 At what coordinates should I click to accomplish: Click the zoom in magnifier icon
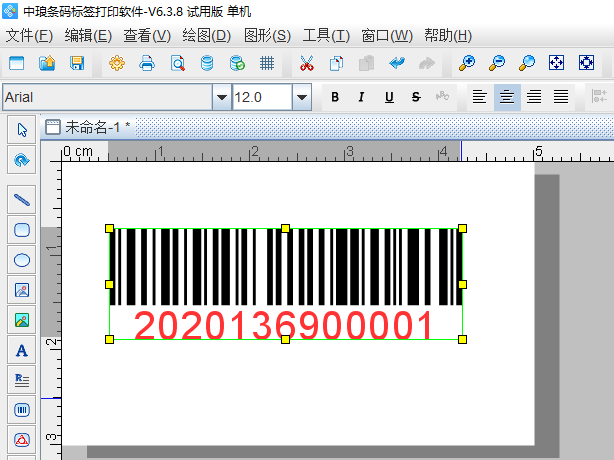coord(467,64)
